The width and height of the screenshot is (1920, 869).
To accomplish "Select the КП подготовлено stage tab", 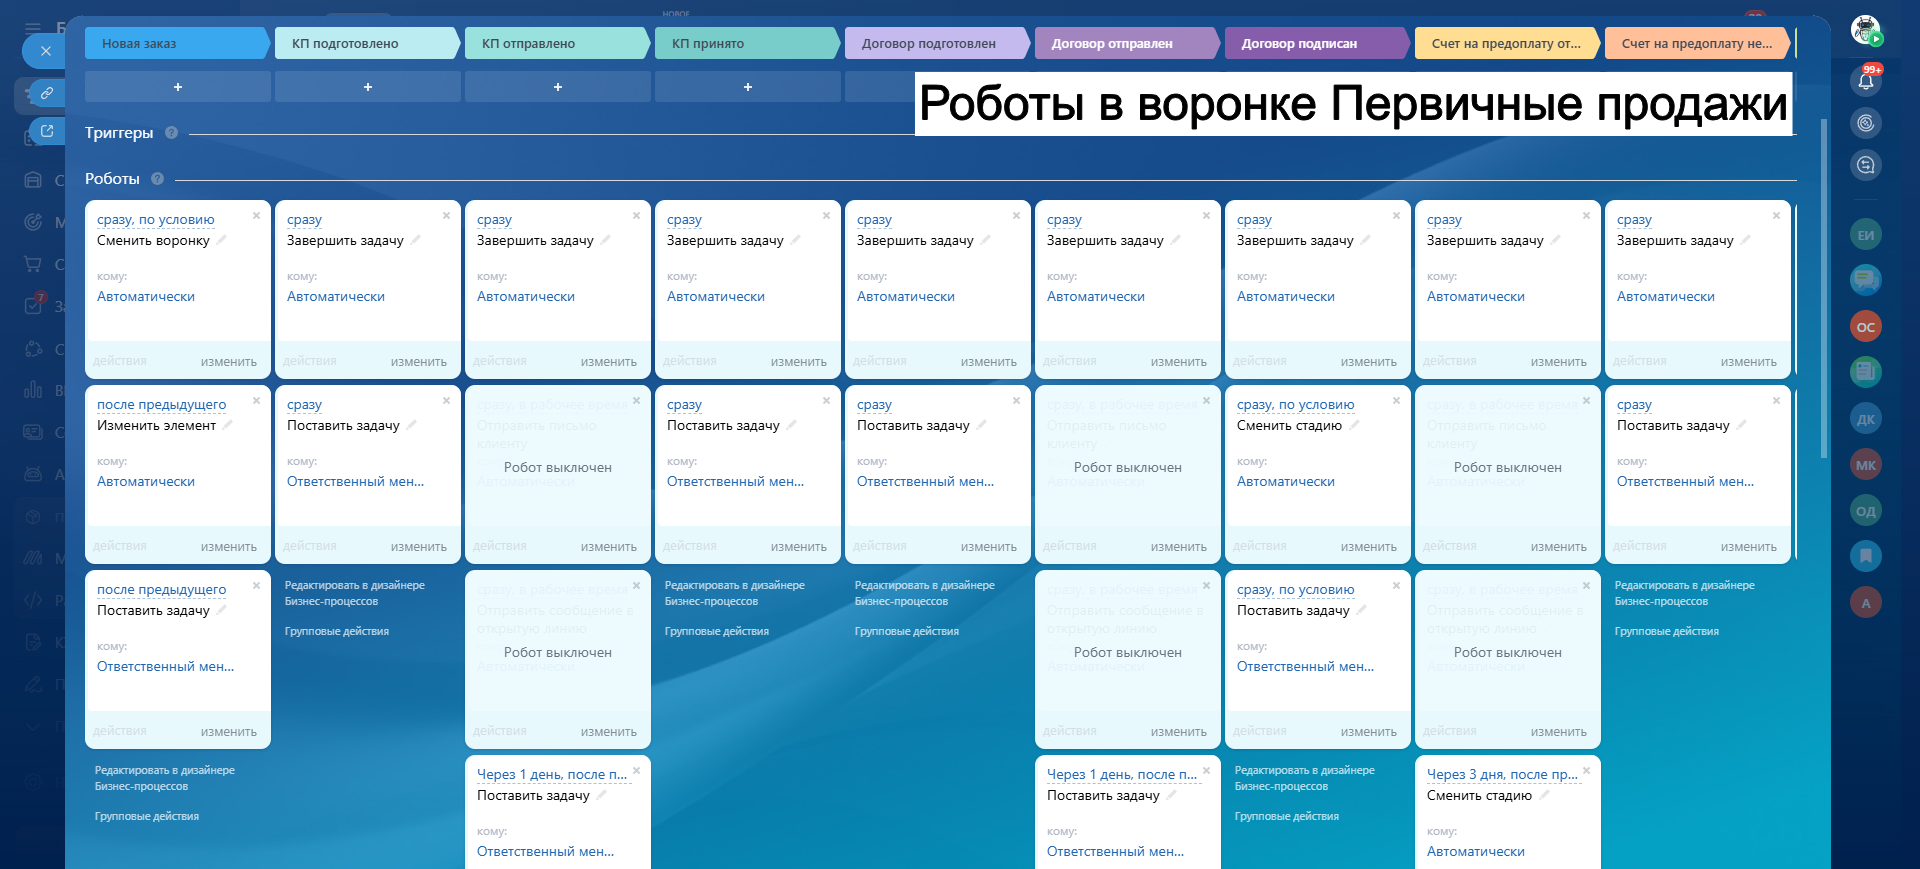I will (x=366, y=44).
